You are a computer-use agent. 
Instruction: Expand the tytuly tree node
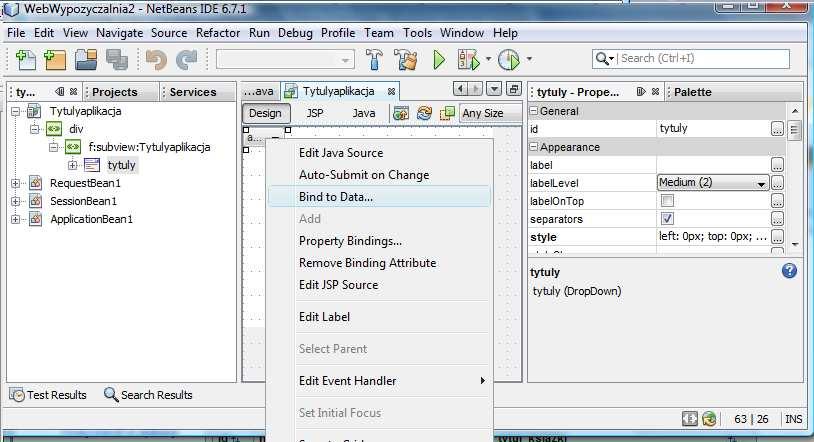pyautogui.click(x=72, y=165)
